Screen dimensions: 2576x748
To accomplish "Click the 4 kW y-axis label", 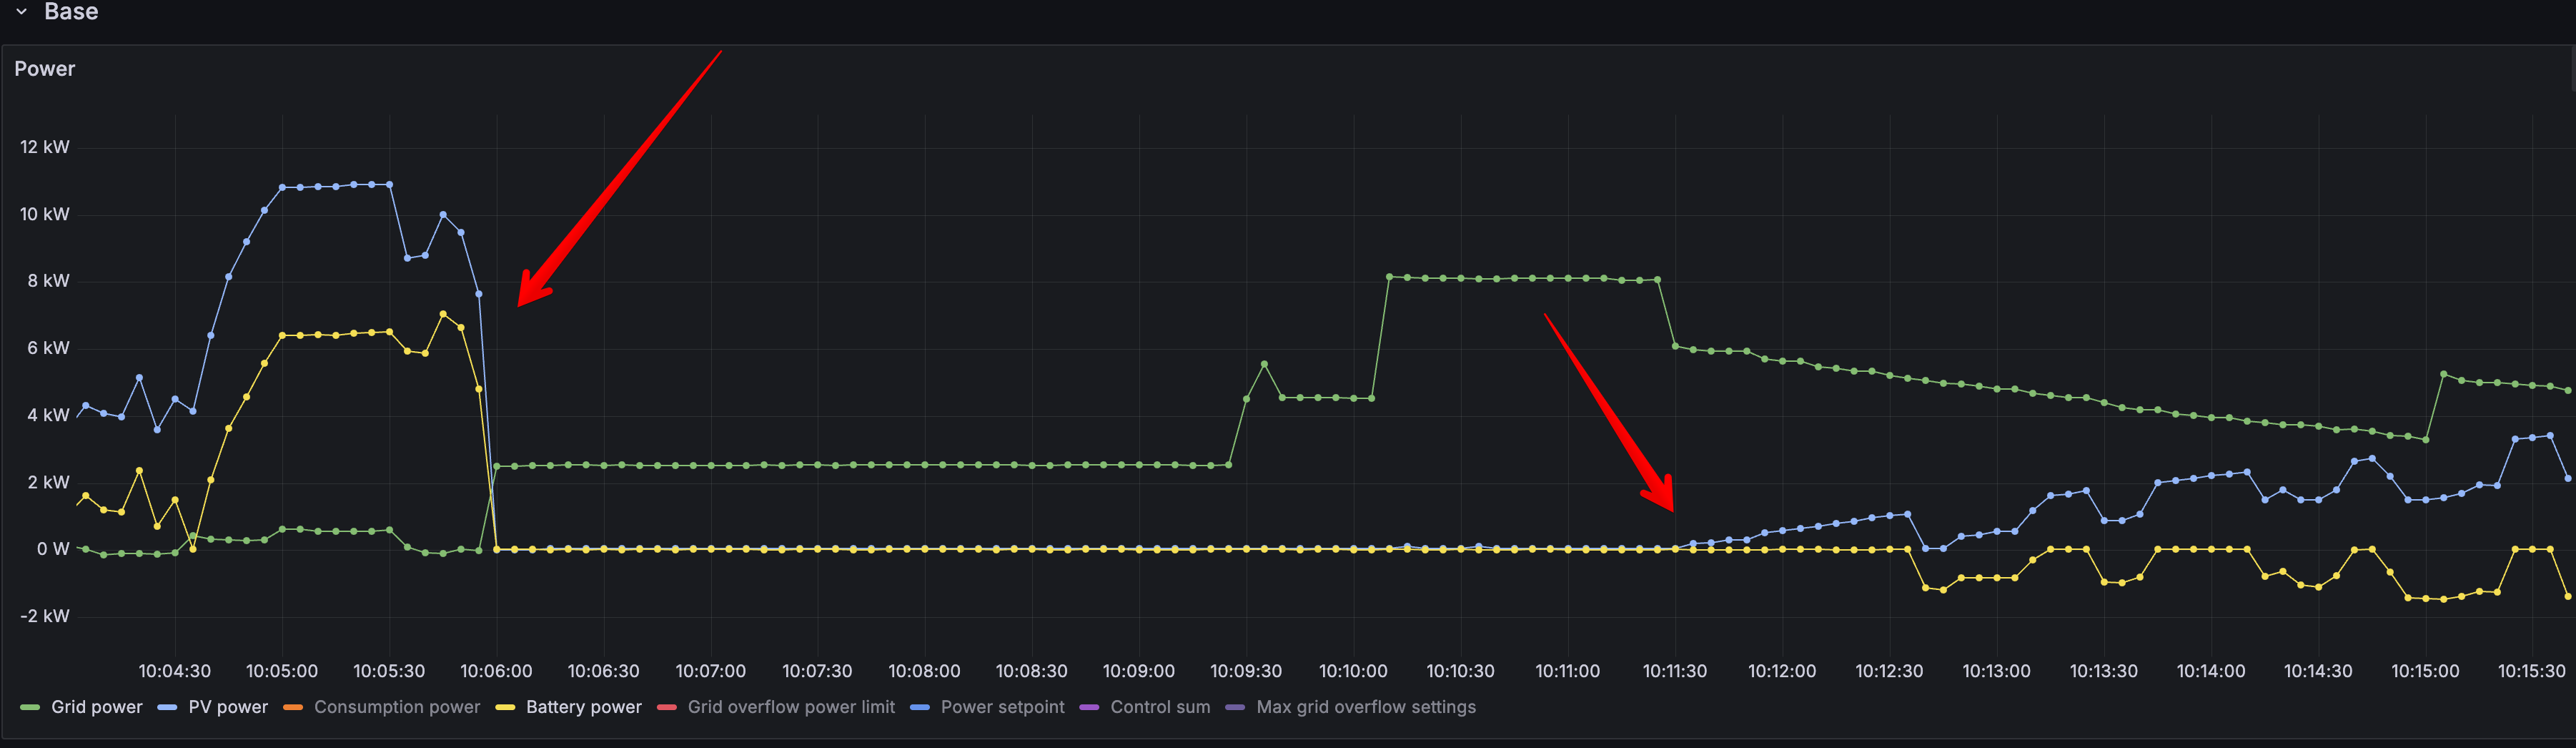I will [48, 415].
